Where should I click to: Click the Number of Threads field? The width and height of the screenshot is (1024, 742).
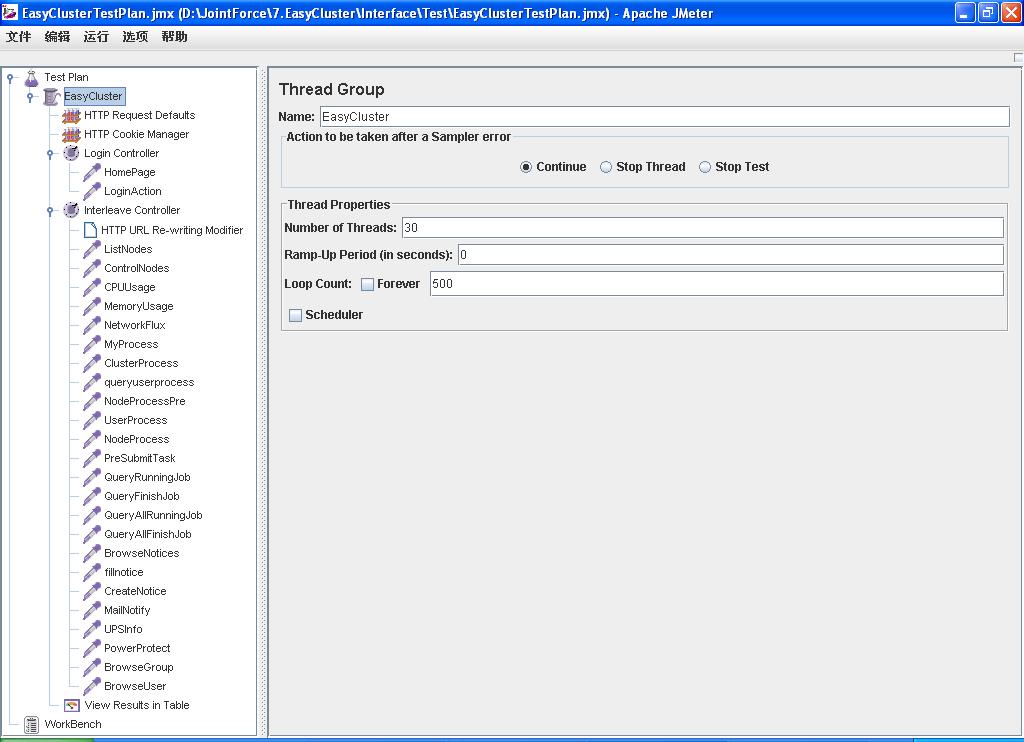(703, 228)
